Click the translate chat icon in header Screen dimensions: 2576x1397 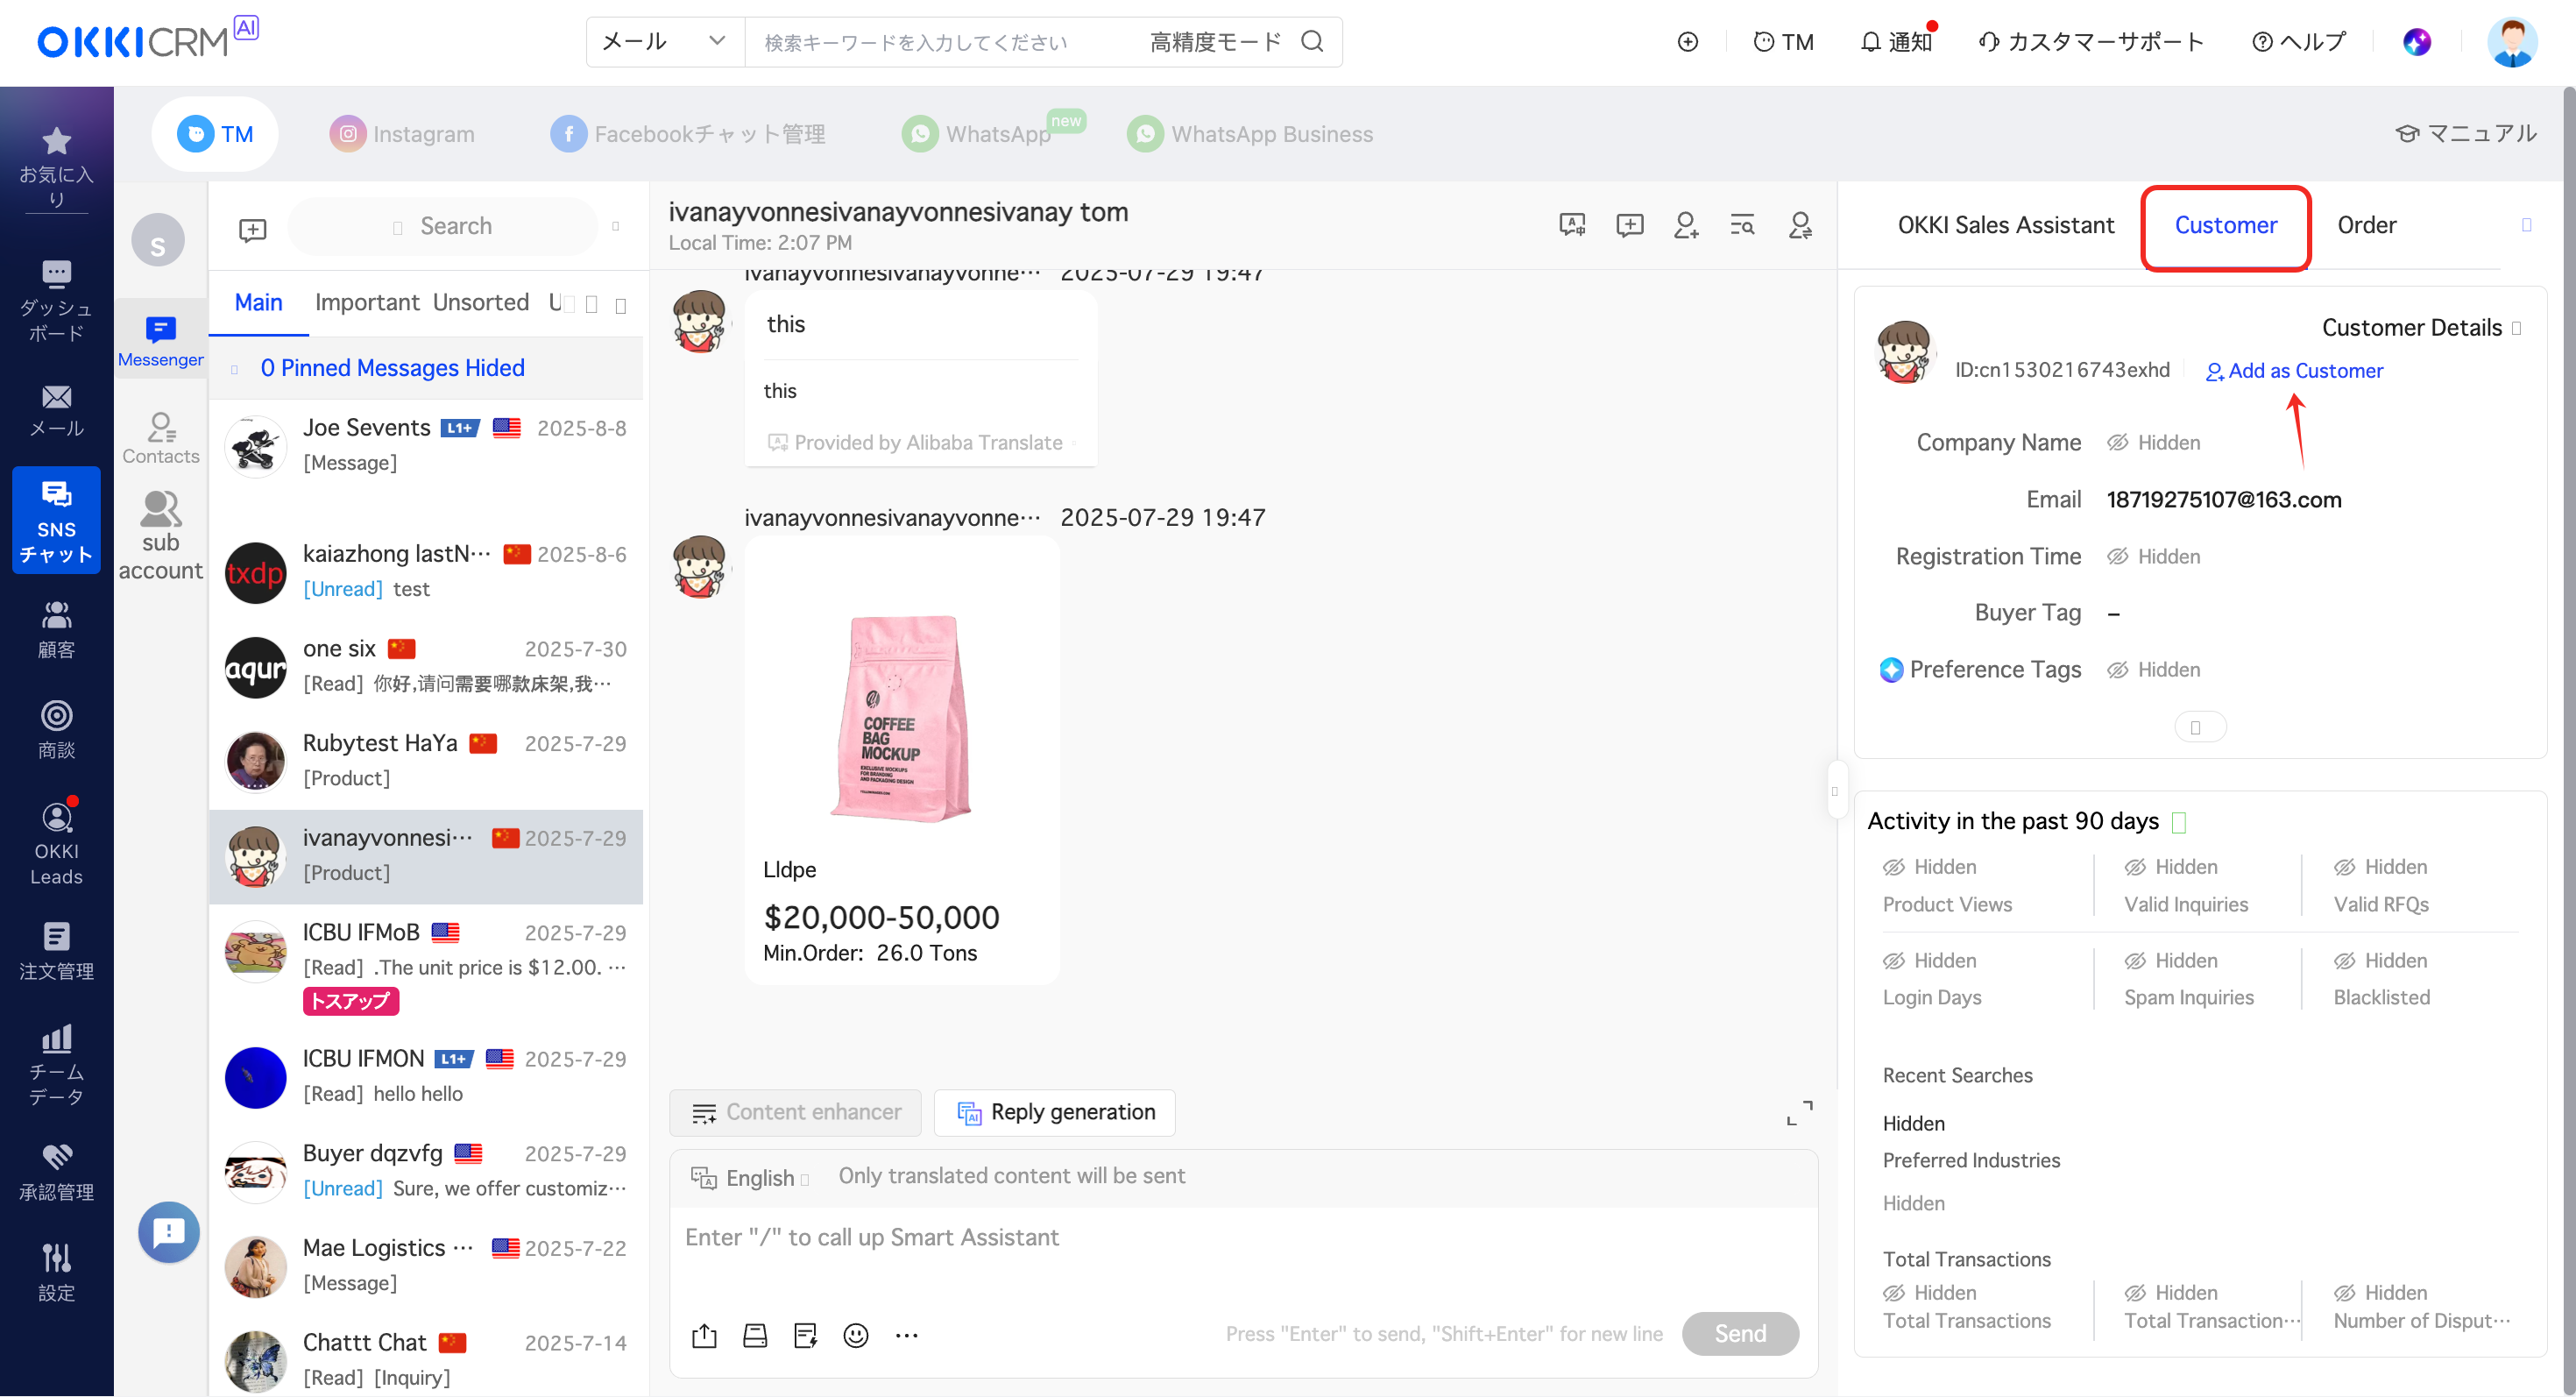click(x=1572, y=225)
